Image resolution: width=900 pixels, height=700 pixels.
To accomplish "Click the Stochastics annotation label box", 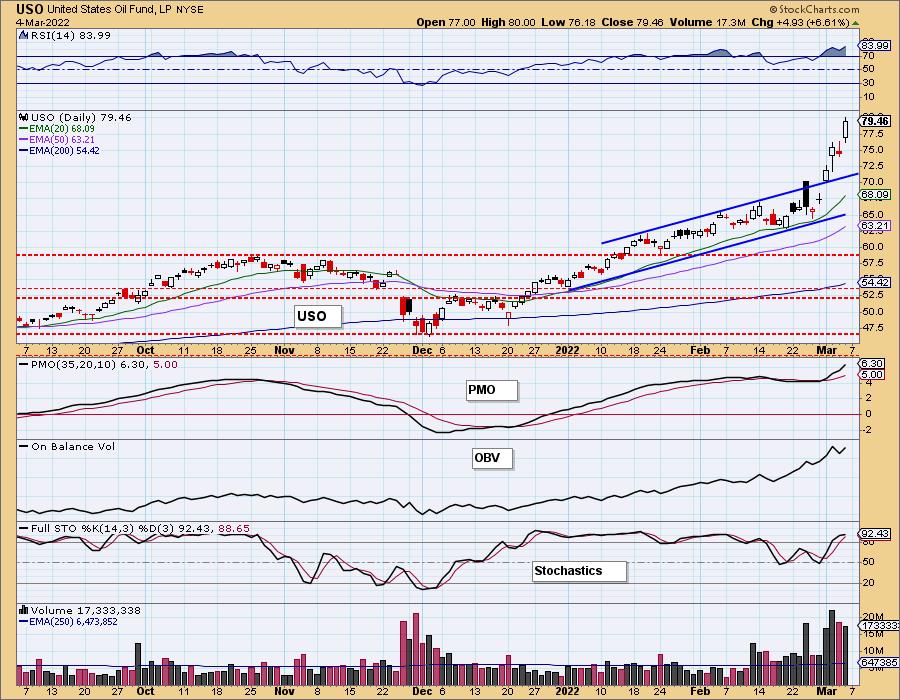I will pyautogui.click(x=580, y=571).
